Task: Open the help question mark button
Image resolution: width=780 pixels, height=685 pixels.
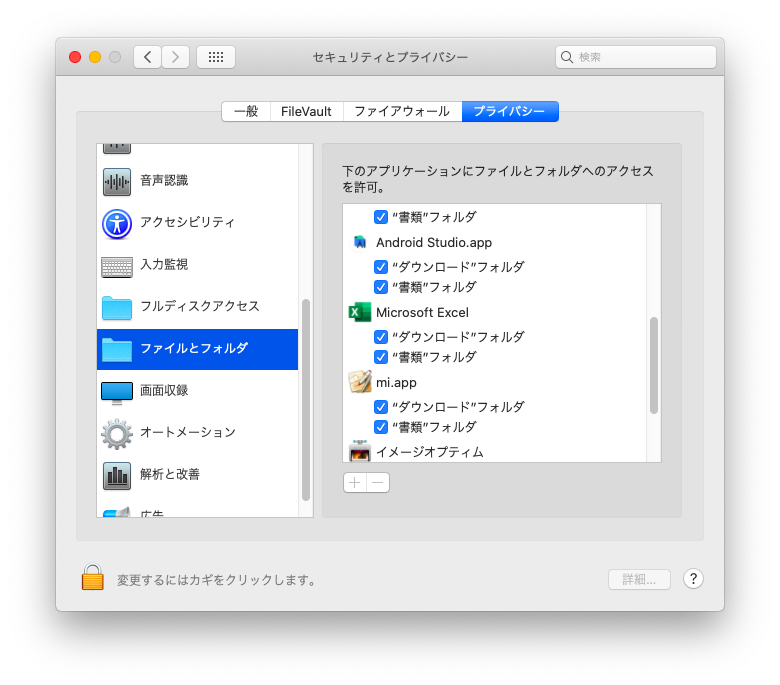Action: (x=693, y=579)
